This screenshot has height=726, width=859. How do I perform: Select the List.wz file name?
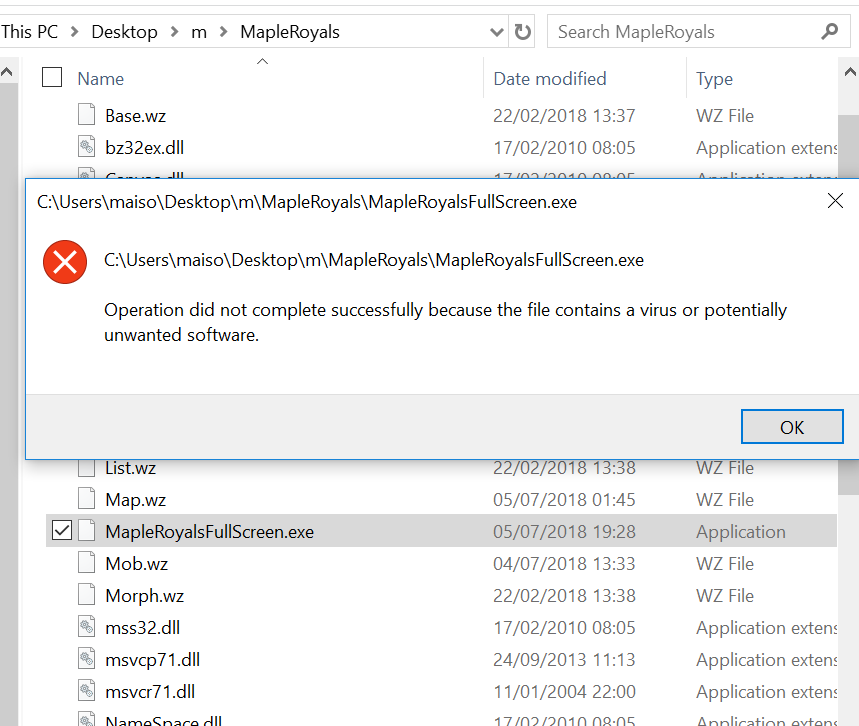pyautogui.click(x=130, y=468)
